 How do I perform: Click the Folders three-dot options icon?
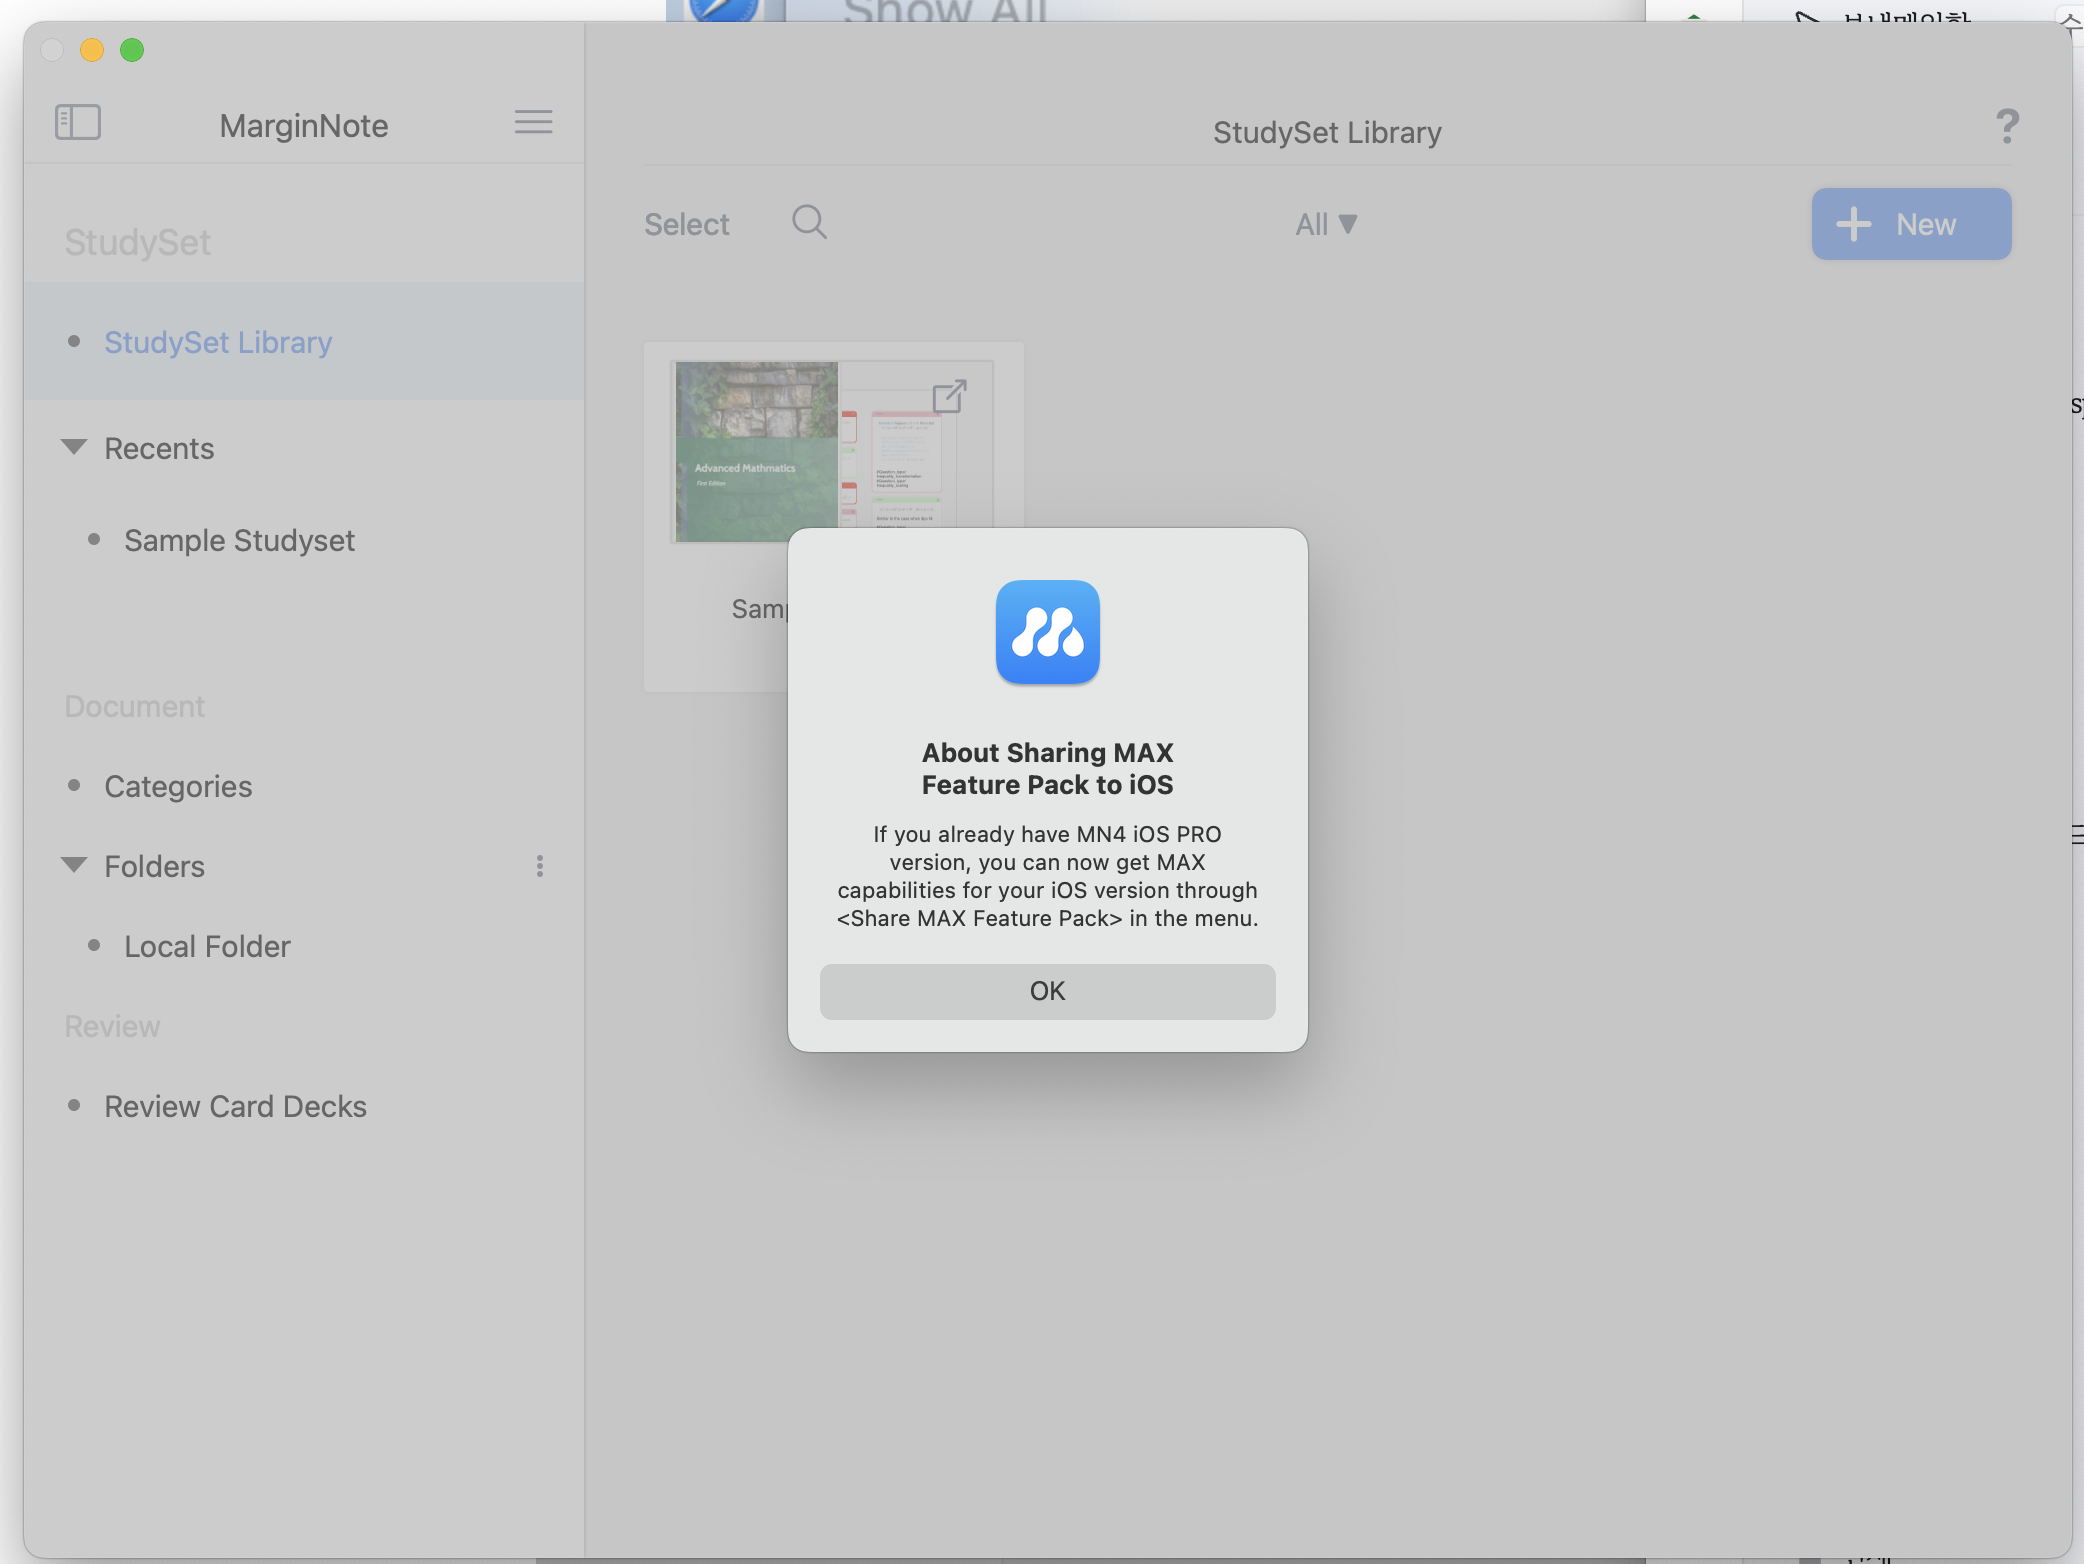pos(540,866)
